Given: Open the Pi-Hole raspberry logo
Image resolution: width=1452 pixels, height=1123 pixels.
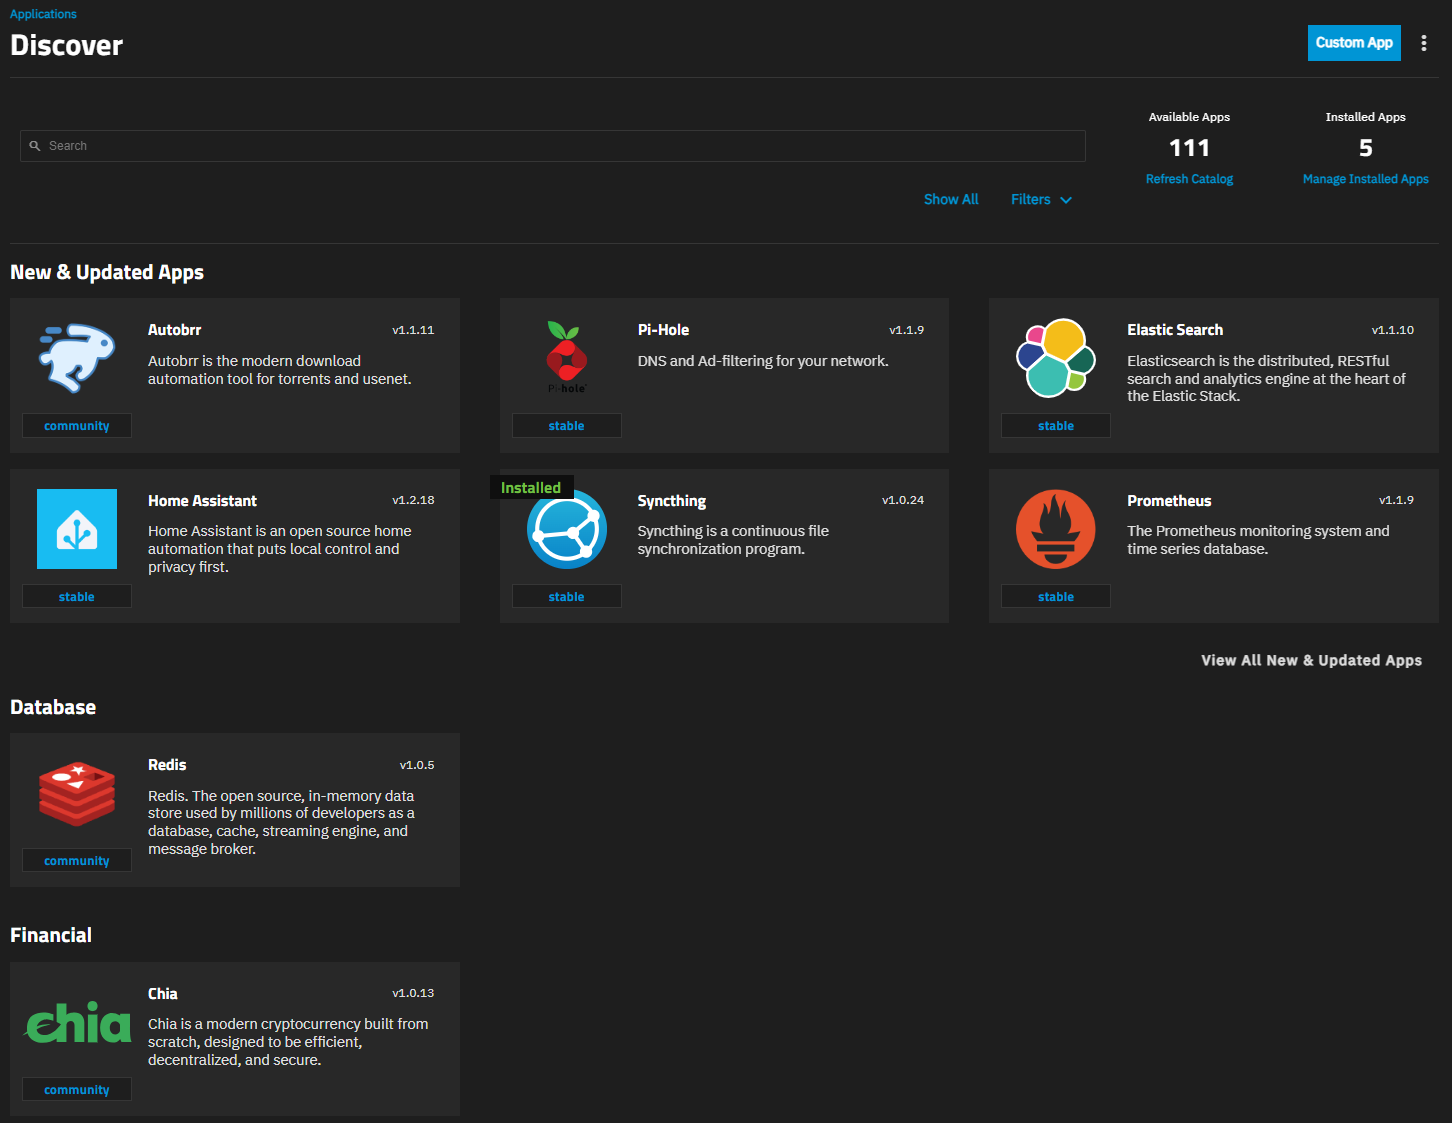Looking at the screenshot, I should (566, 357).
